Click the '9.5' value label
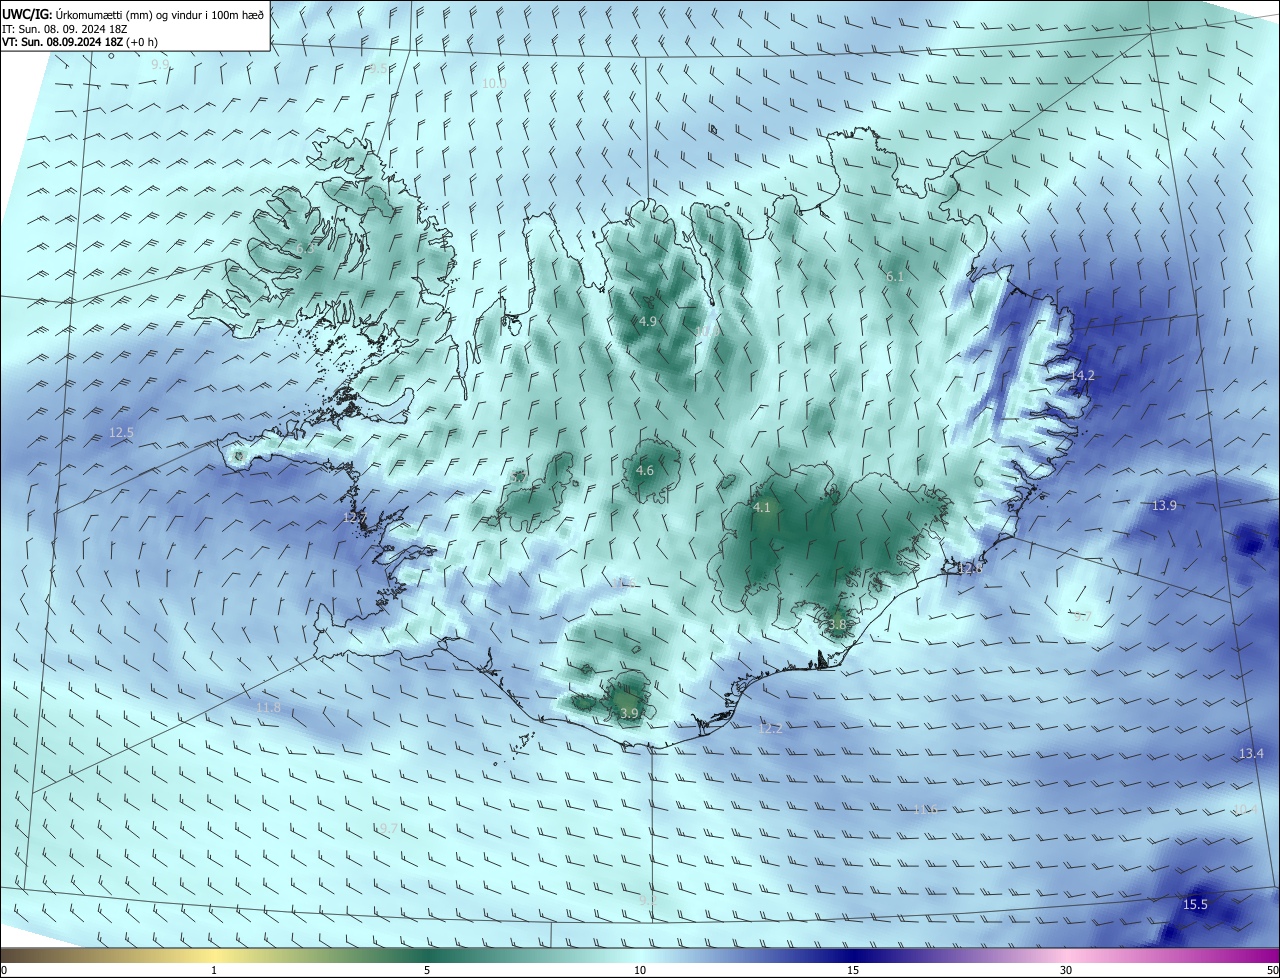 pyautogui.click(x=378, y=69)
